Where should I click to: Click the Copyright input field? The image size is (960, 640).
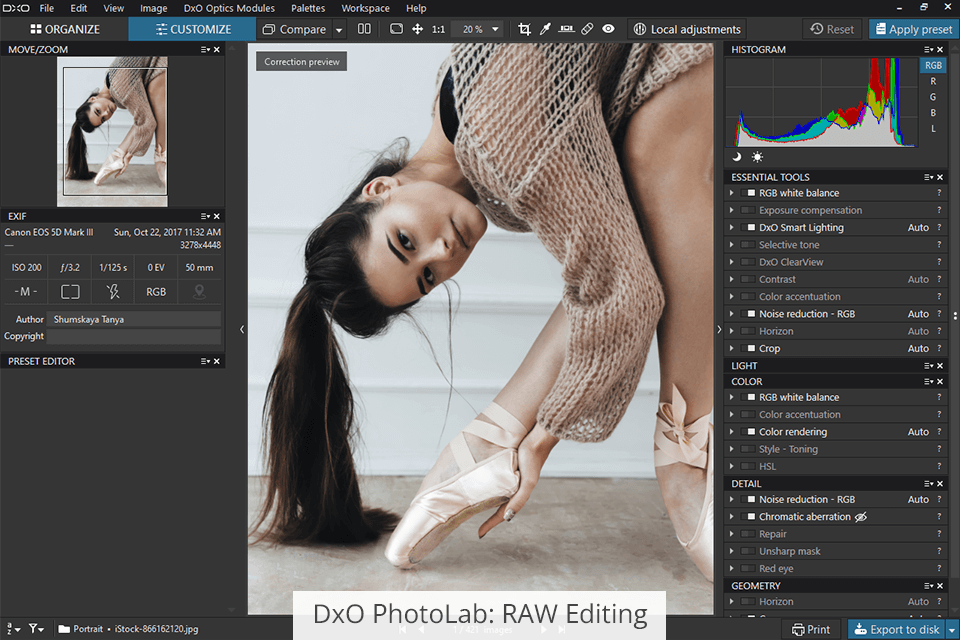click(133, 336)
